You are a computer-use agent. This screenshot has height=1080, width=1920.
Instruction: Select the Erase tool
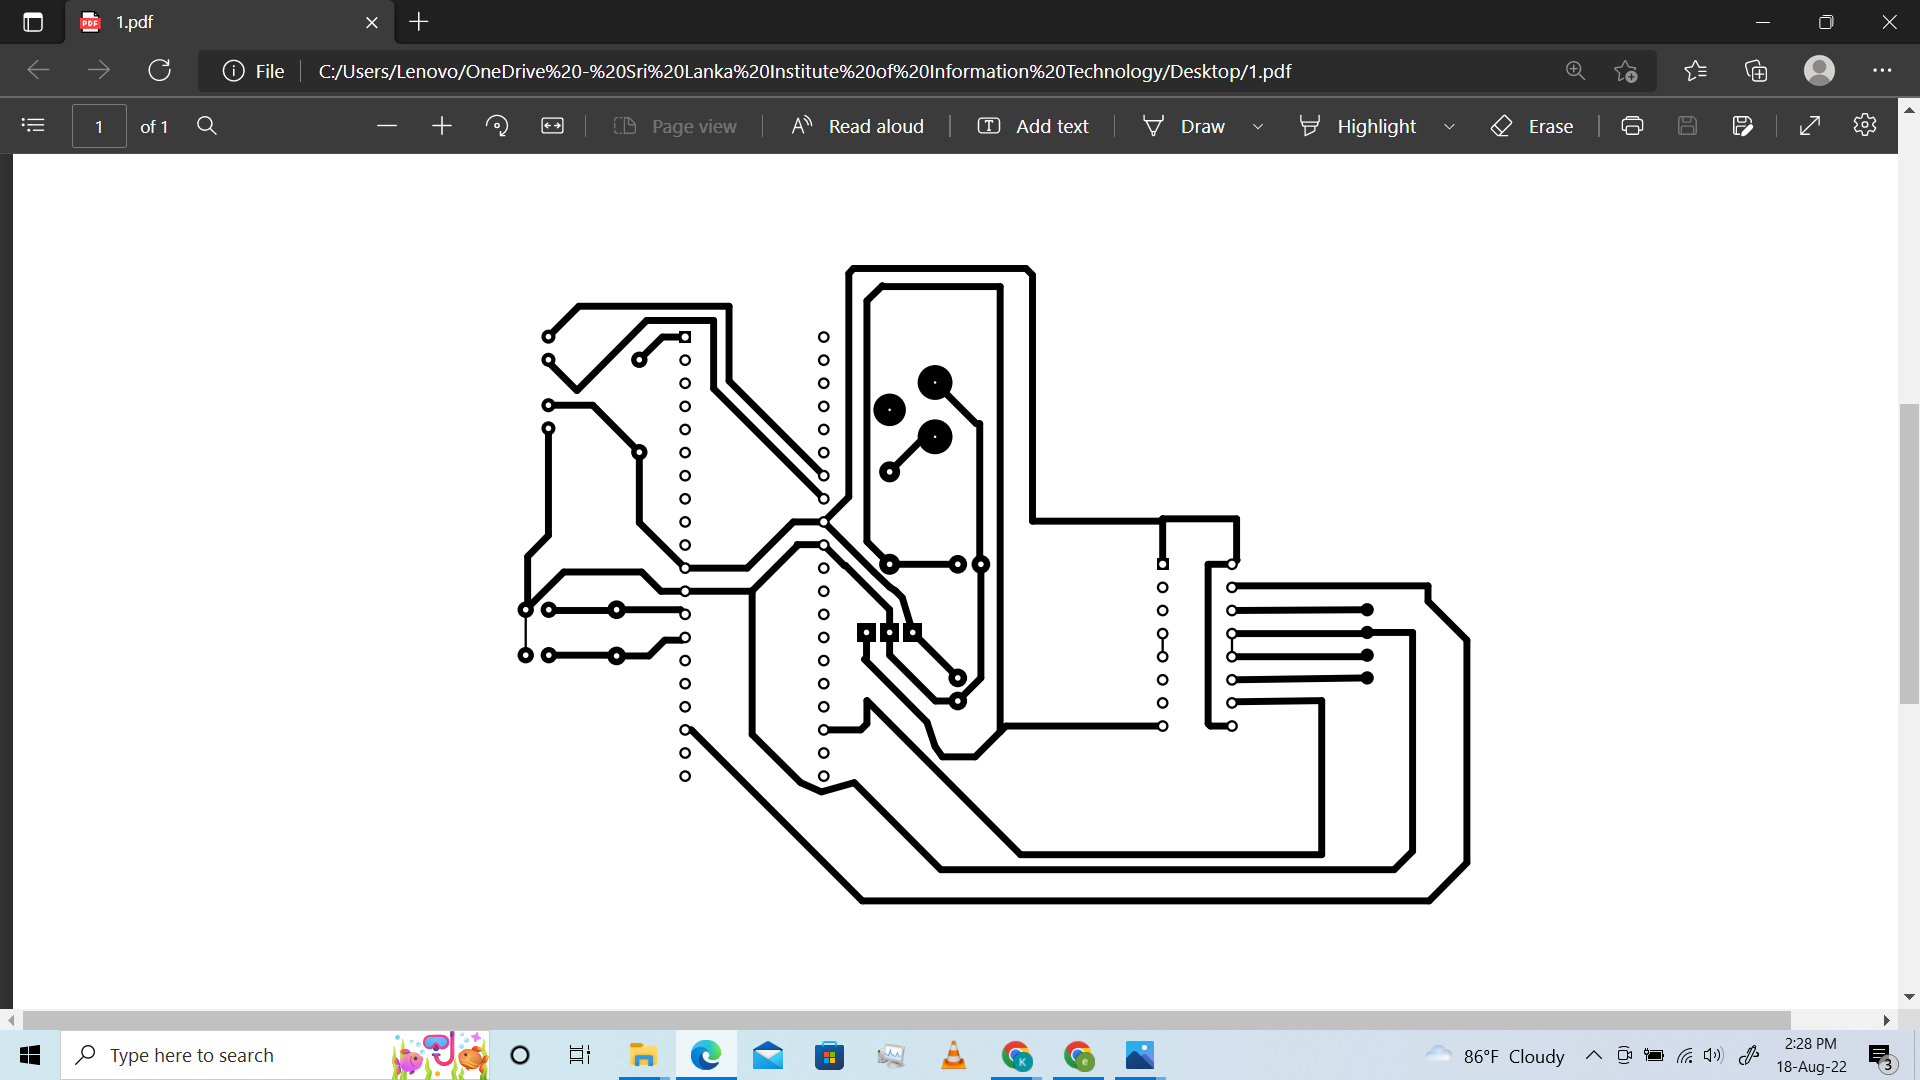[1532, 125]
